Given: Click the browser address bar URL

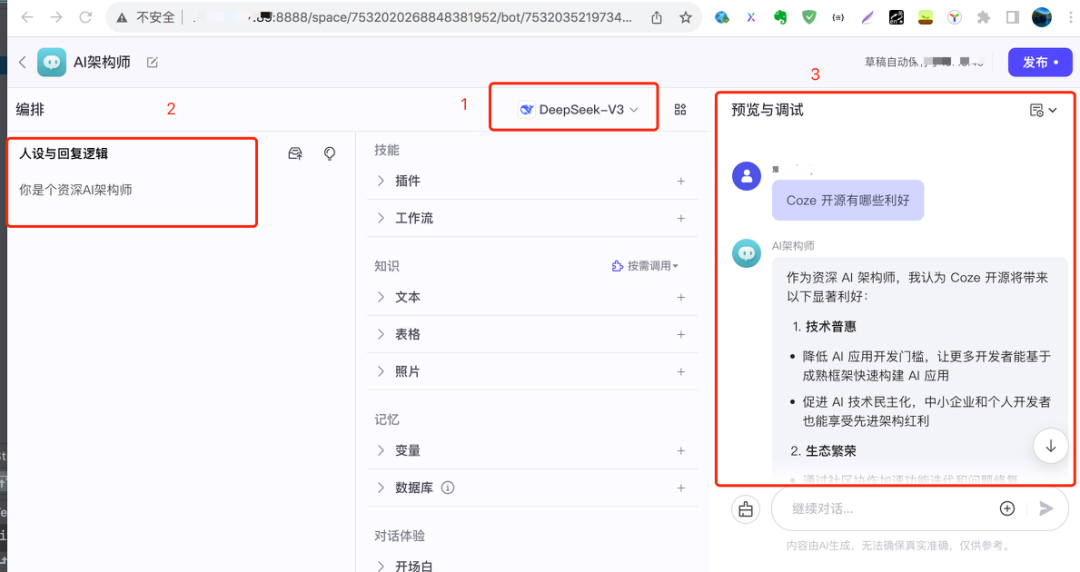Looking at the screenshot, I should point(411,17).
